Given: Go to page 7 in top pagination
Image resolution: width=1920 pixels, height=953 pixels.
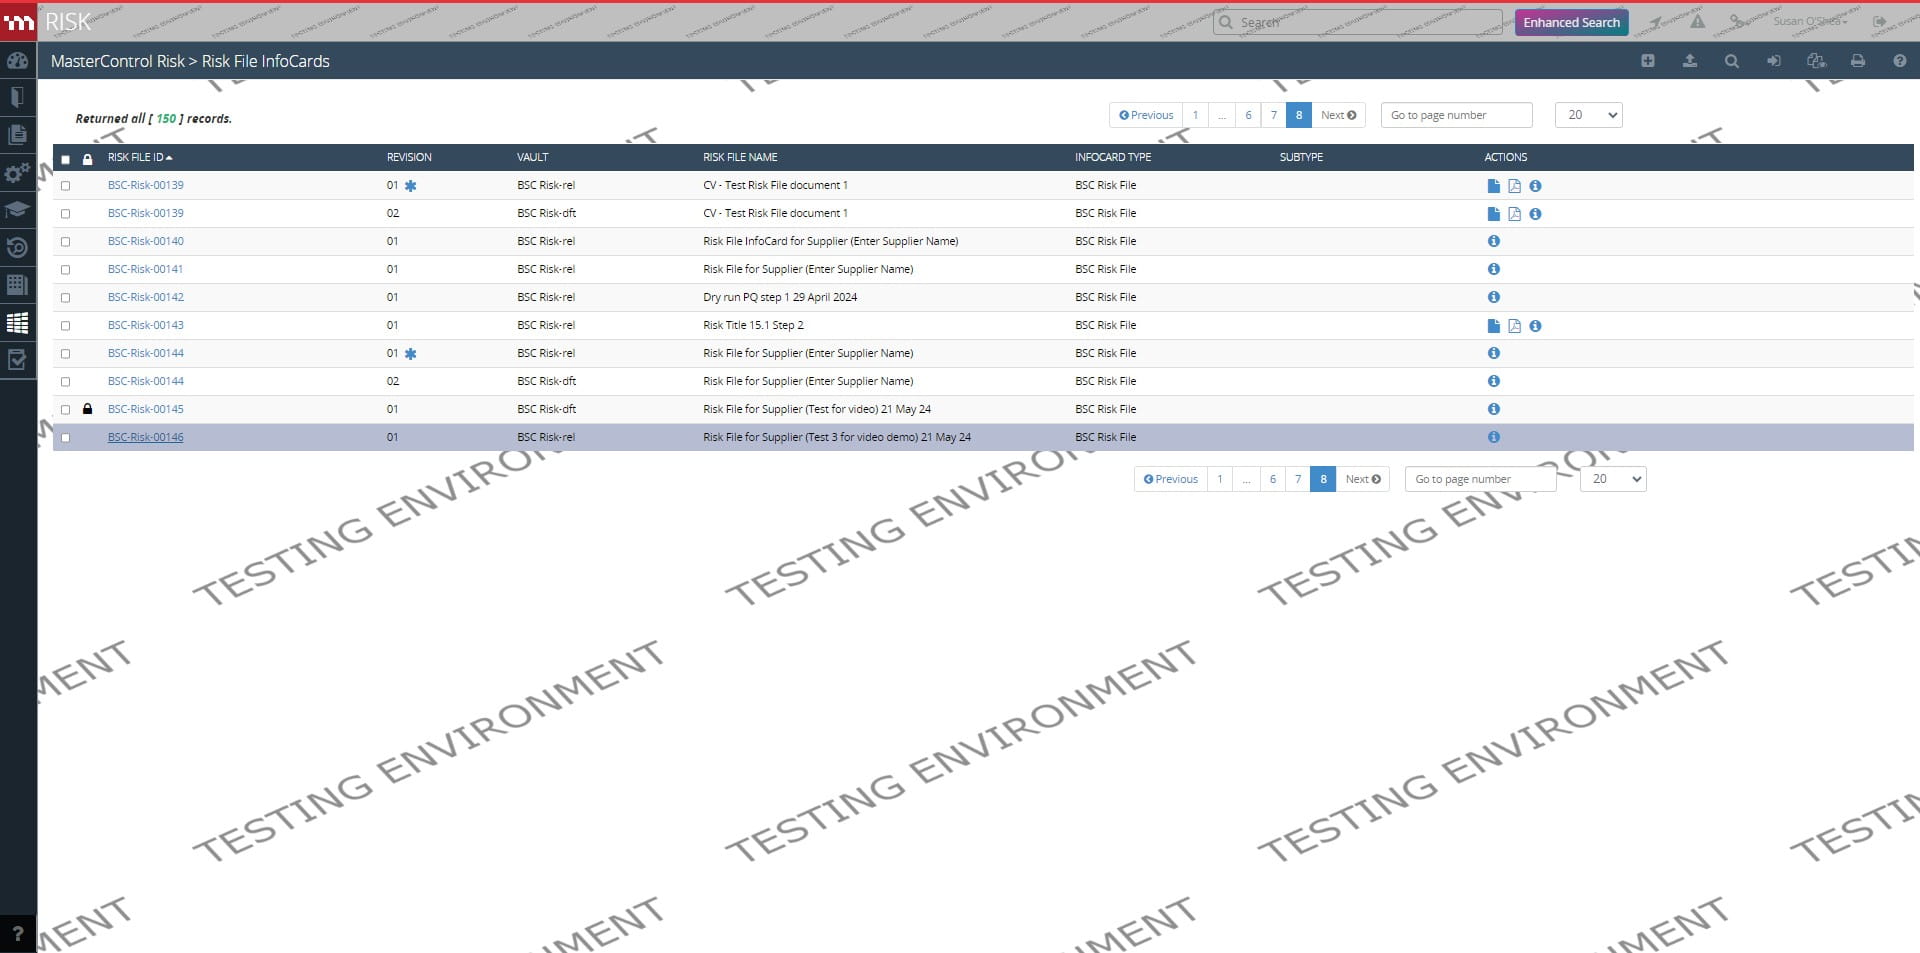Looking at the screenshot, I should (1273, 115).
